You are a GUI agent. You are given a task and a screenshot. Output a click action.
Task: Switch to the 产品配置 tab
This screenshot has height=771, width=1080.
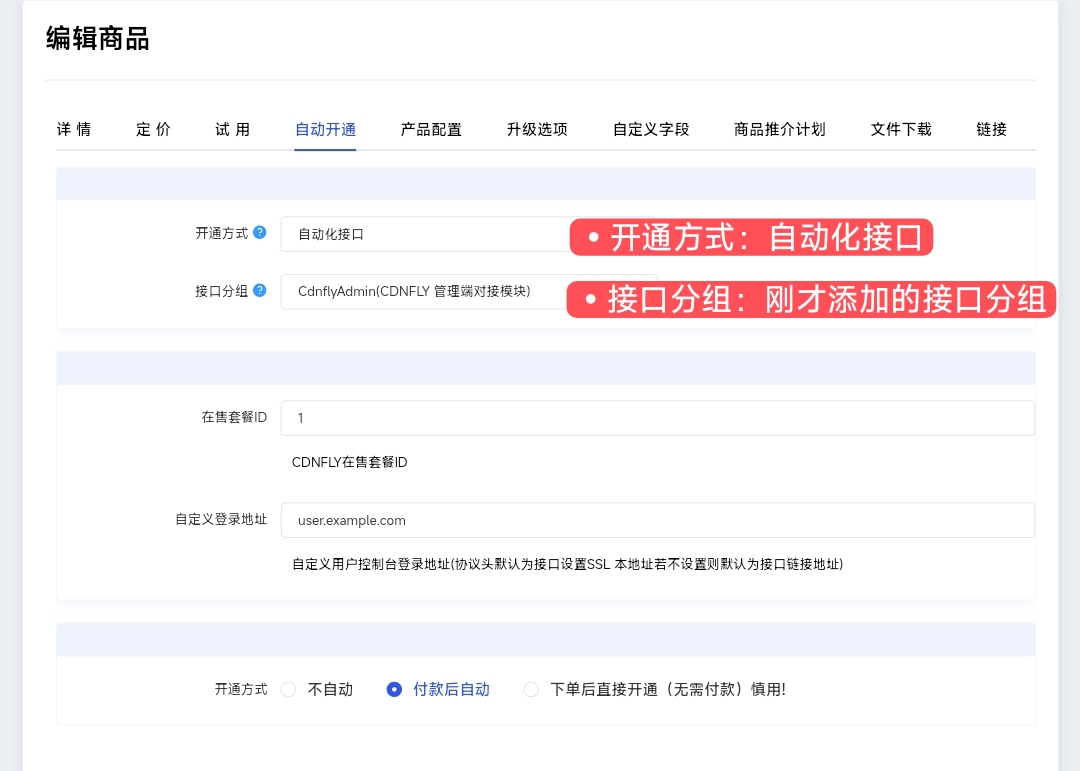(x=431, y=129)
